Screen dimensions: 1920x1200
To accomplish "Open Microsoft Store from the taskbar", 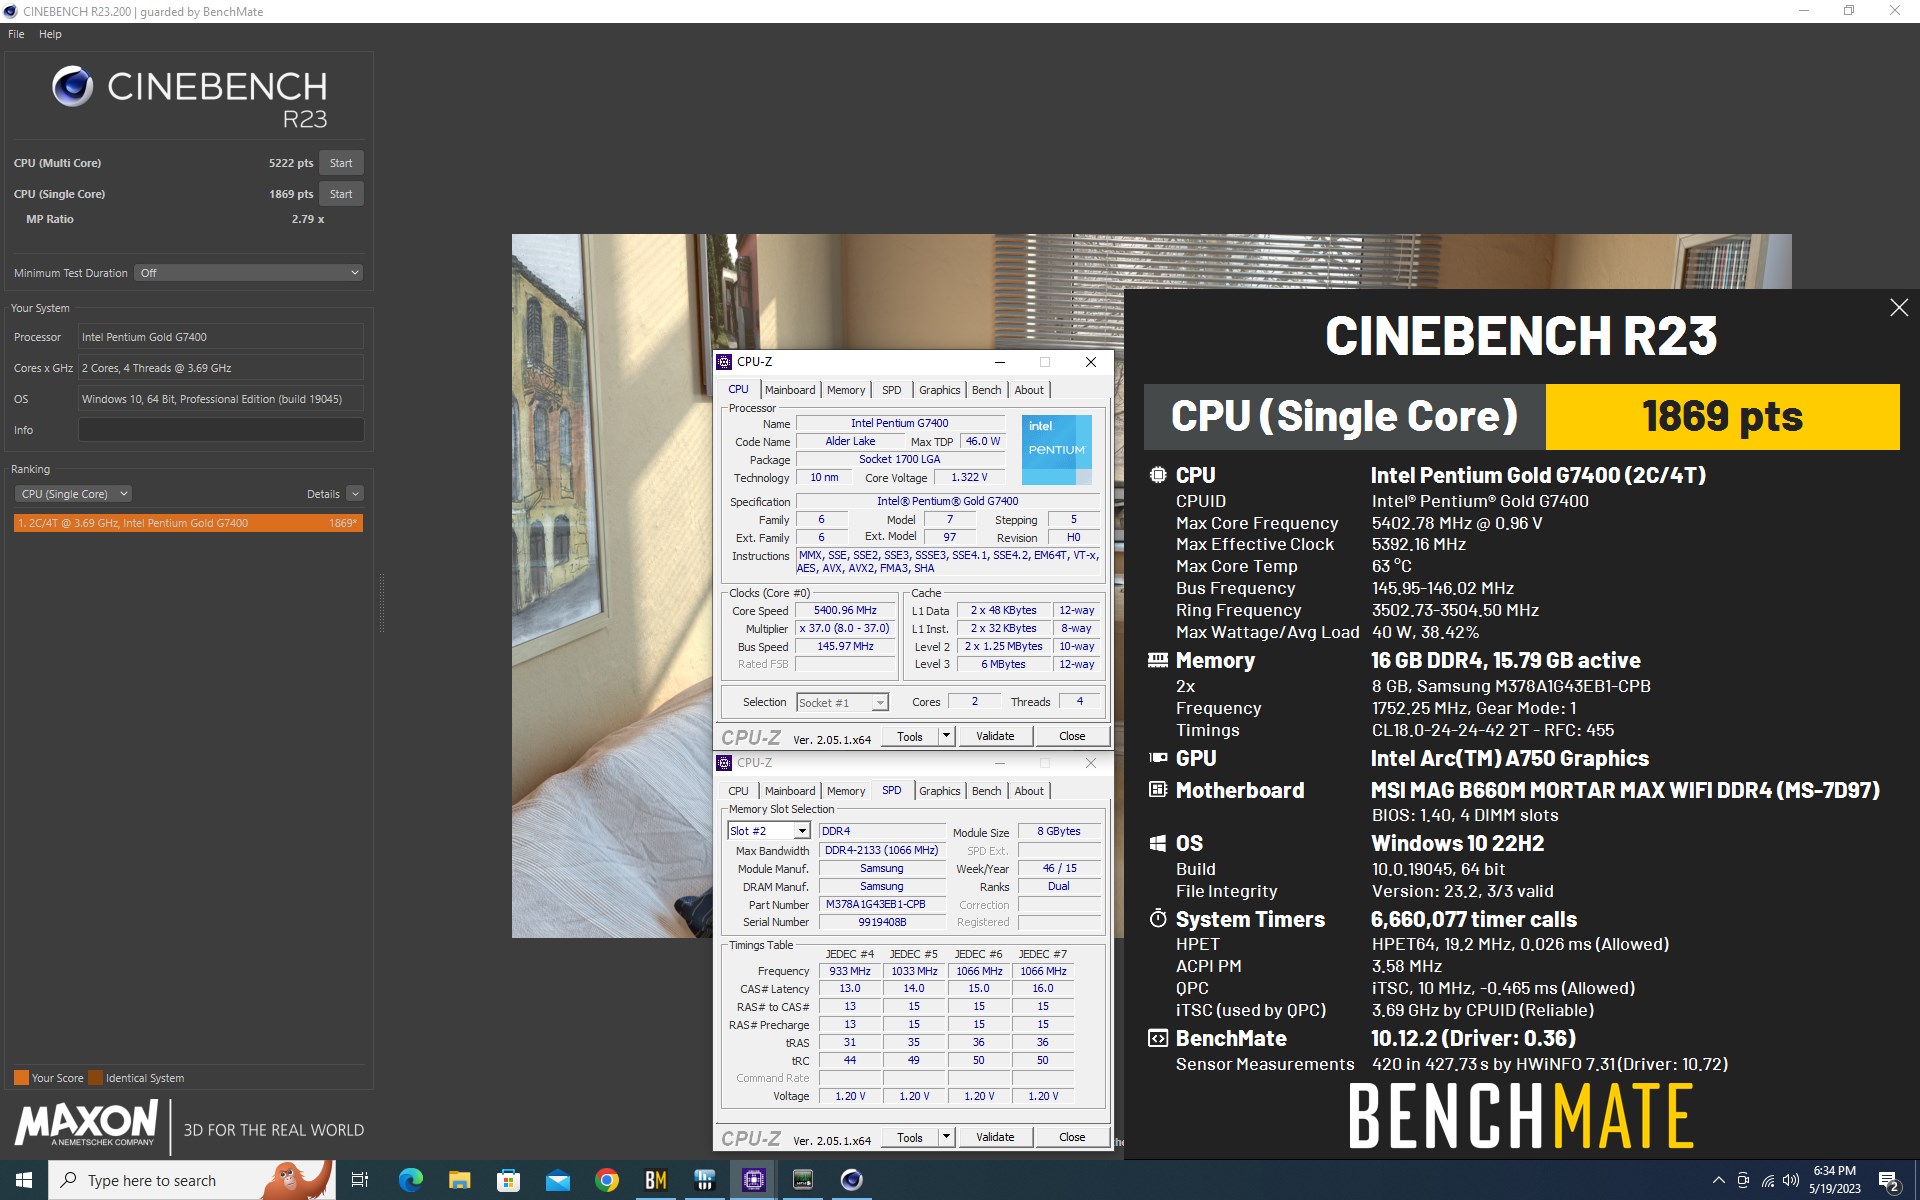I will (x=509, y=1180).
